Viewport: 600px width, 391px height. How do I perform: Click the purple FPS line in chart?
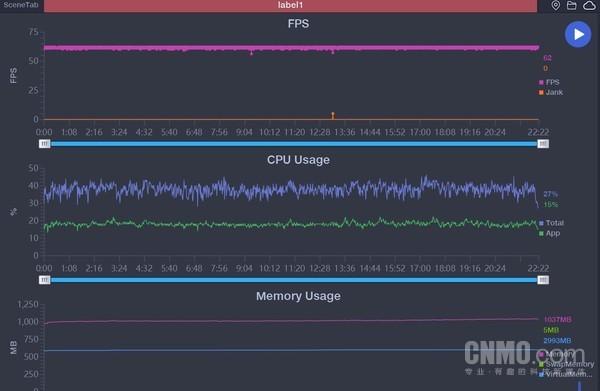pos(291,48)
